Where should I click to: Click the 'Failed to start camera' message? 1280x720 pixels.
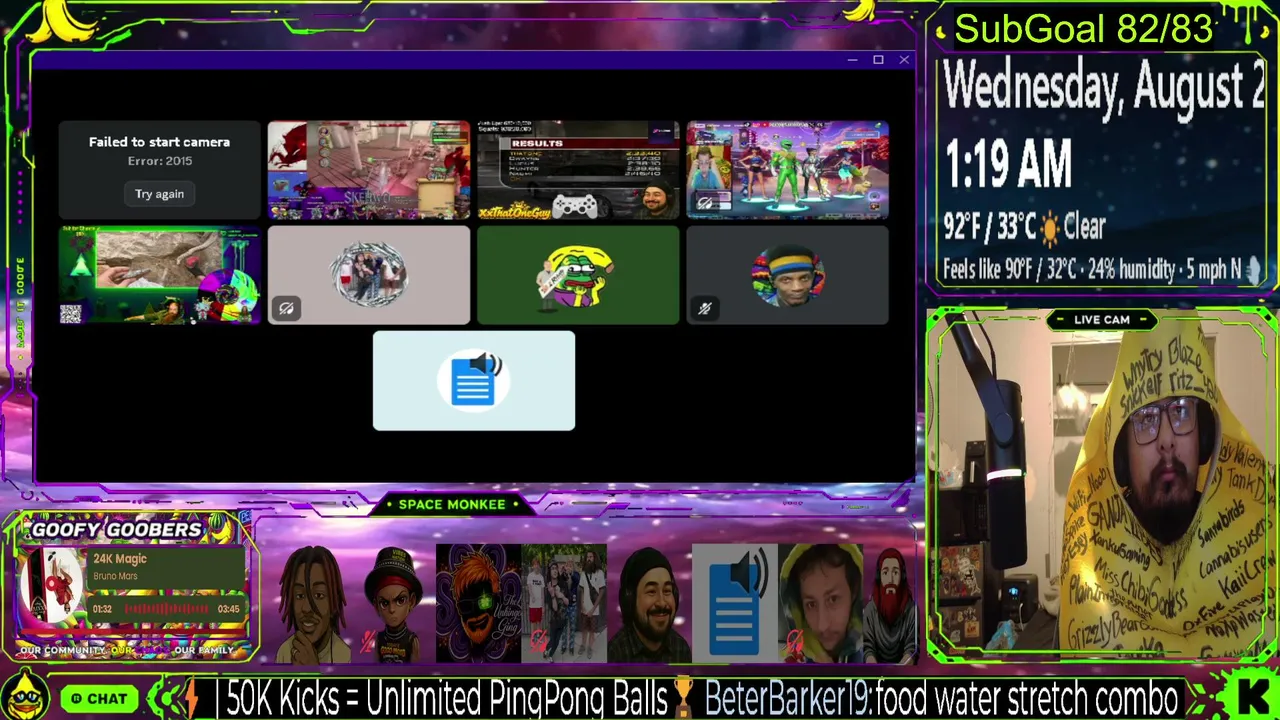[x=159, y=142]
